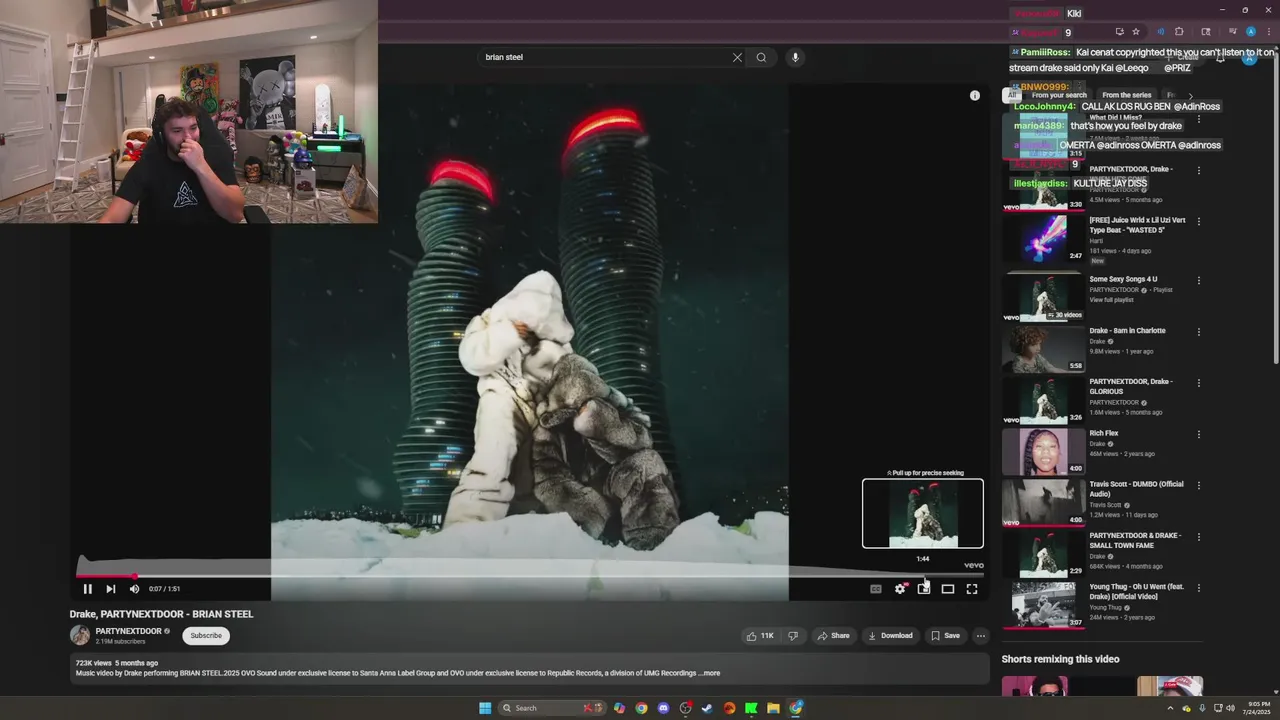This screenshot has height=720, width=1280.
Task: Open options menu for 'What Did I Miss?'
Action: (1199, 119)
